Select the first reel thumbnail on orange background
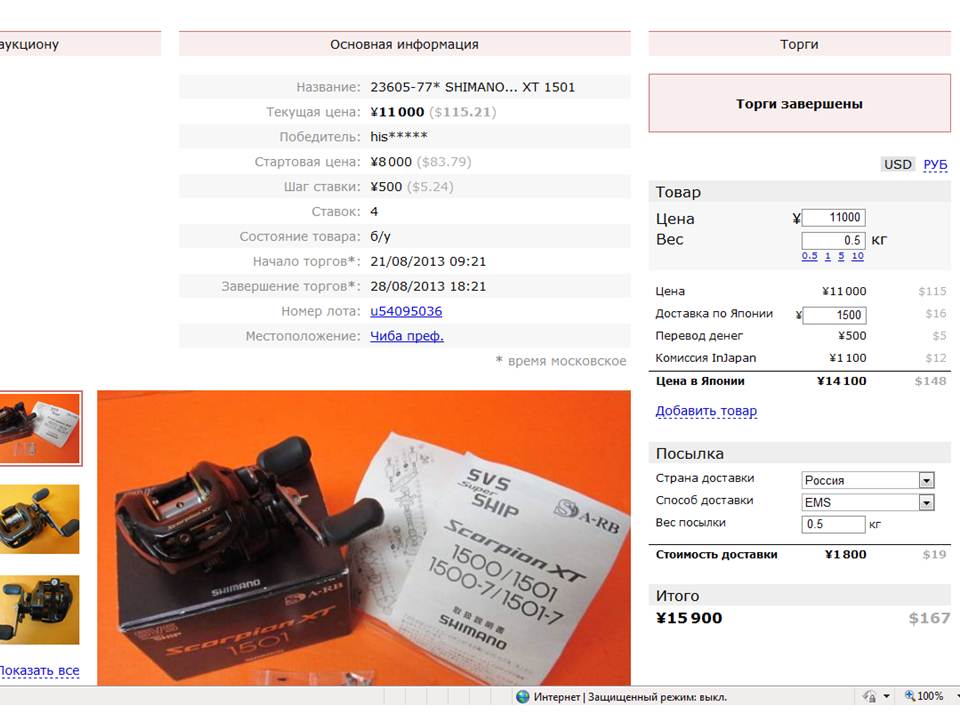The image size is (960, 720). [x=40, y=428]
